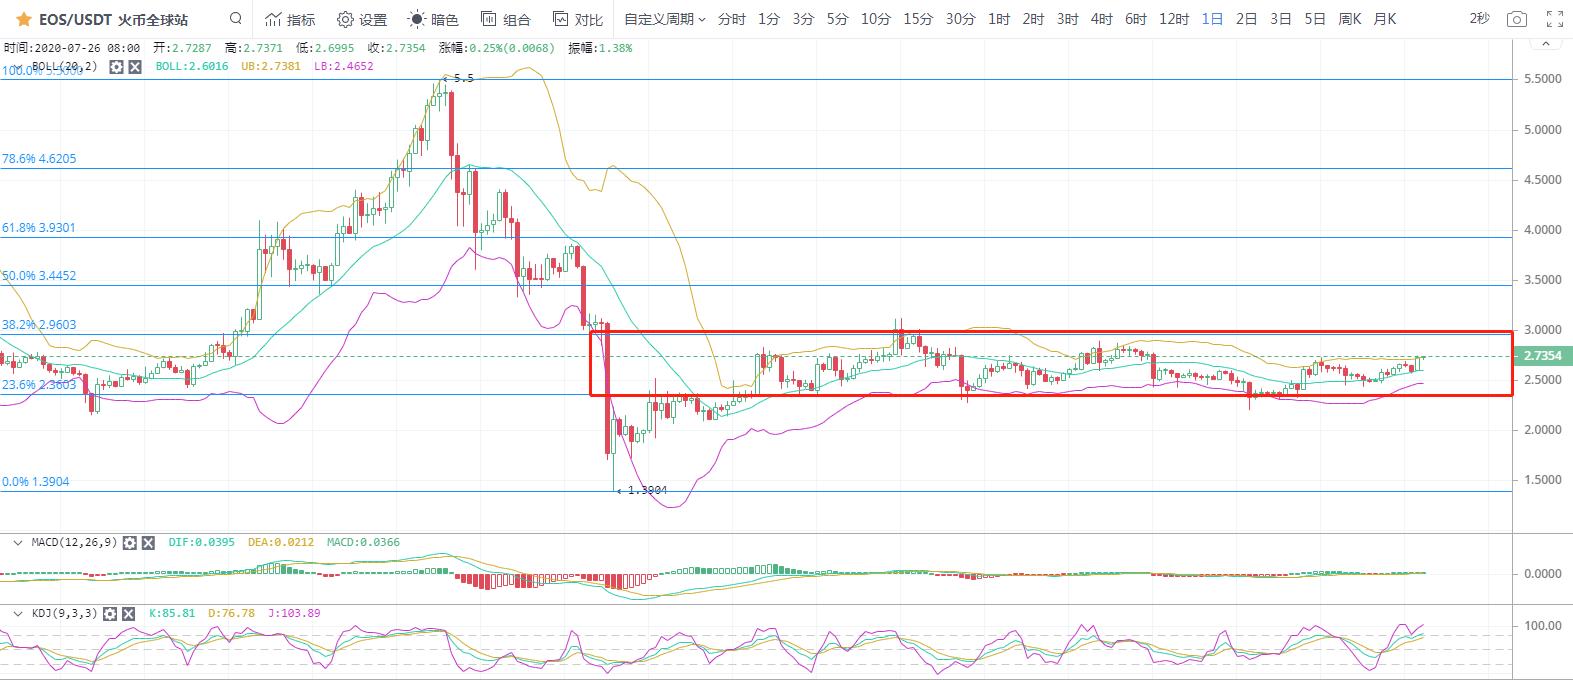Select the 周K weekly timeframe

tap(1349, 19)
